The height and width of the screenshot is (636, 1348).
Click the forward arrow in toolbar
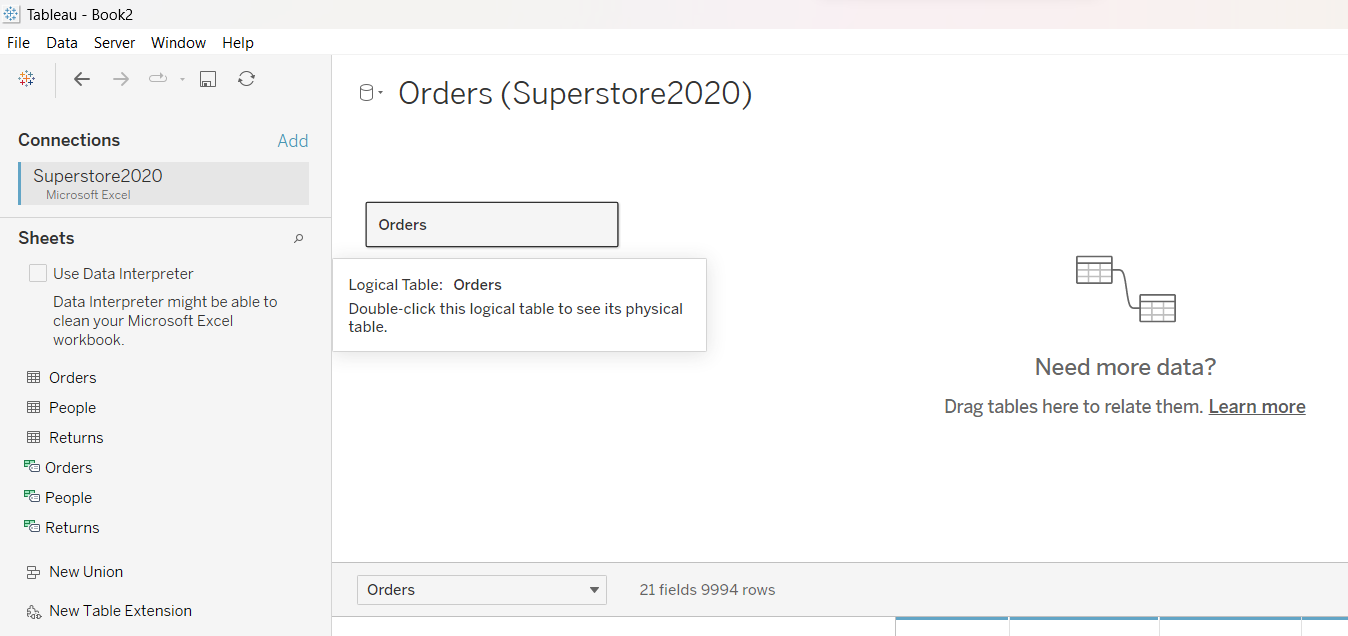[120, 79]
